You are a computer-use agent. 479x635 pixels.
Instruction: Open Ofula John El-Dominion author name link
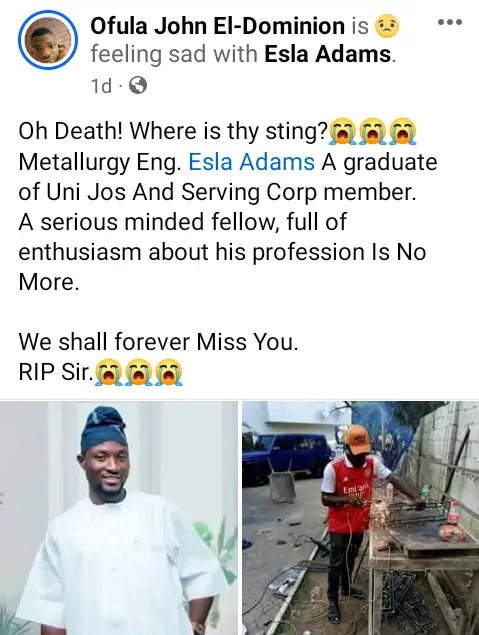pos(217,26)
